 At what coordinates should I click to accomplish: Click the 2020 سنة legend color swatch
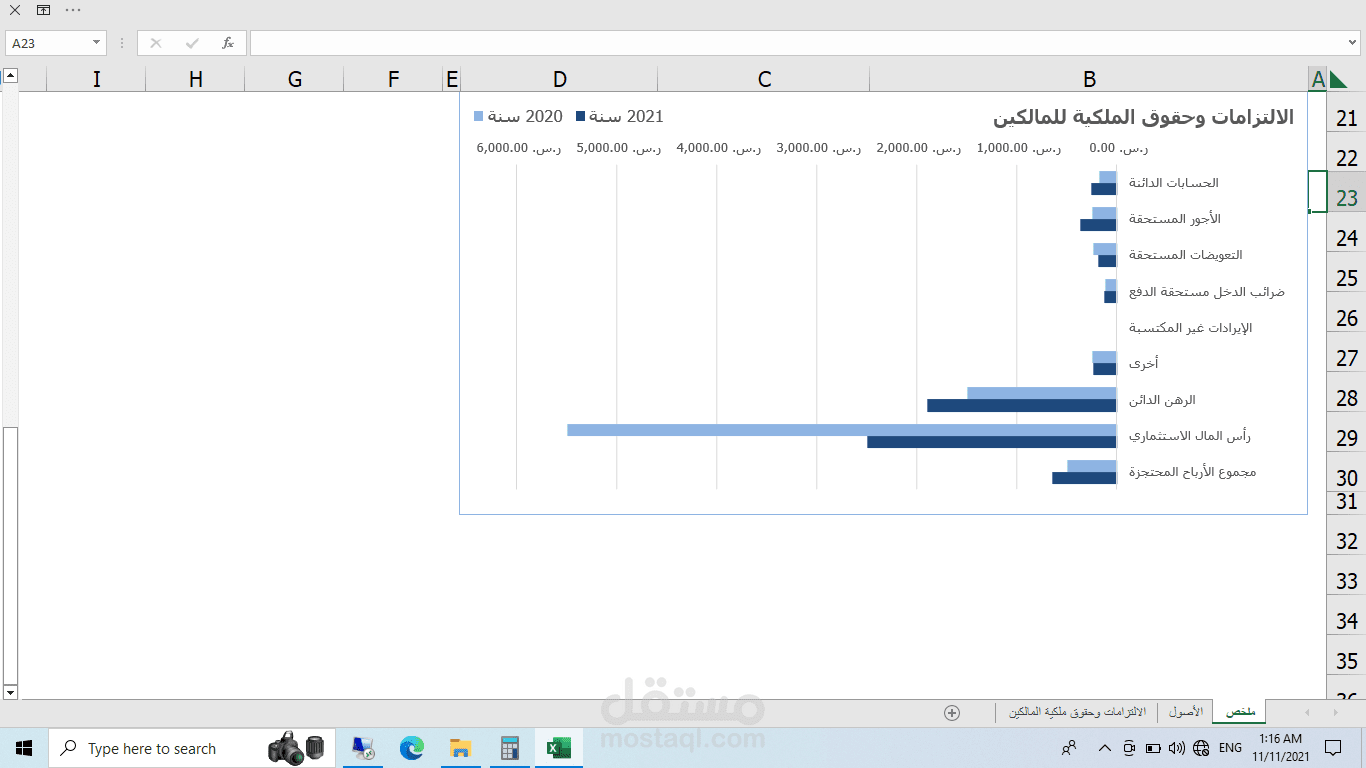[x=478, y=116]
